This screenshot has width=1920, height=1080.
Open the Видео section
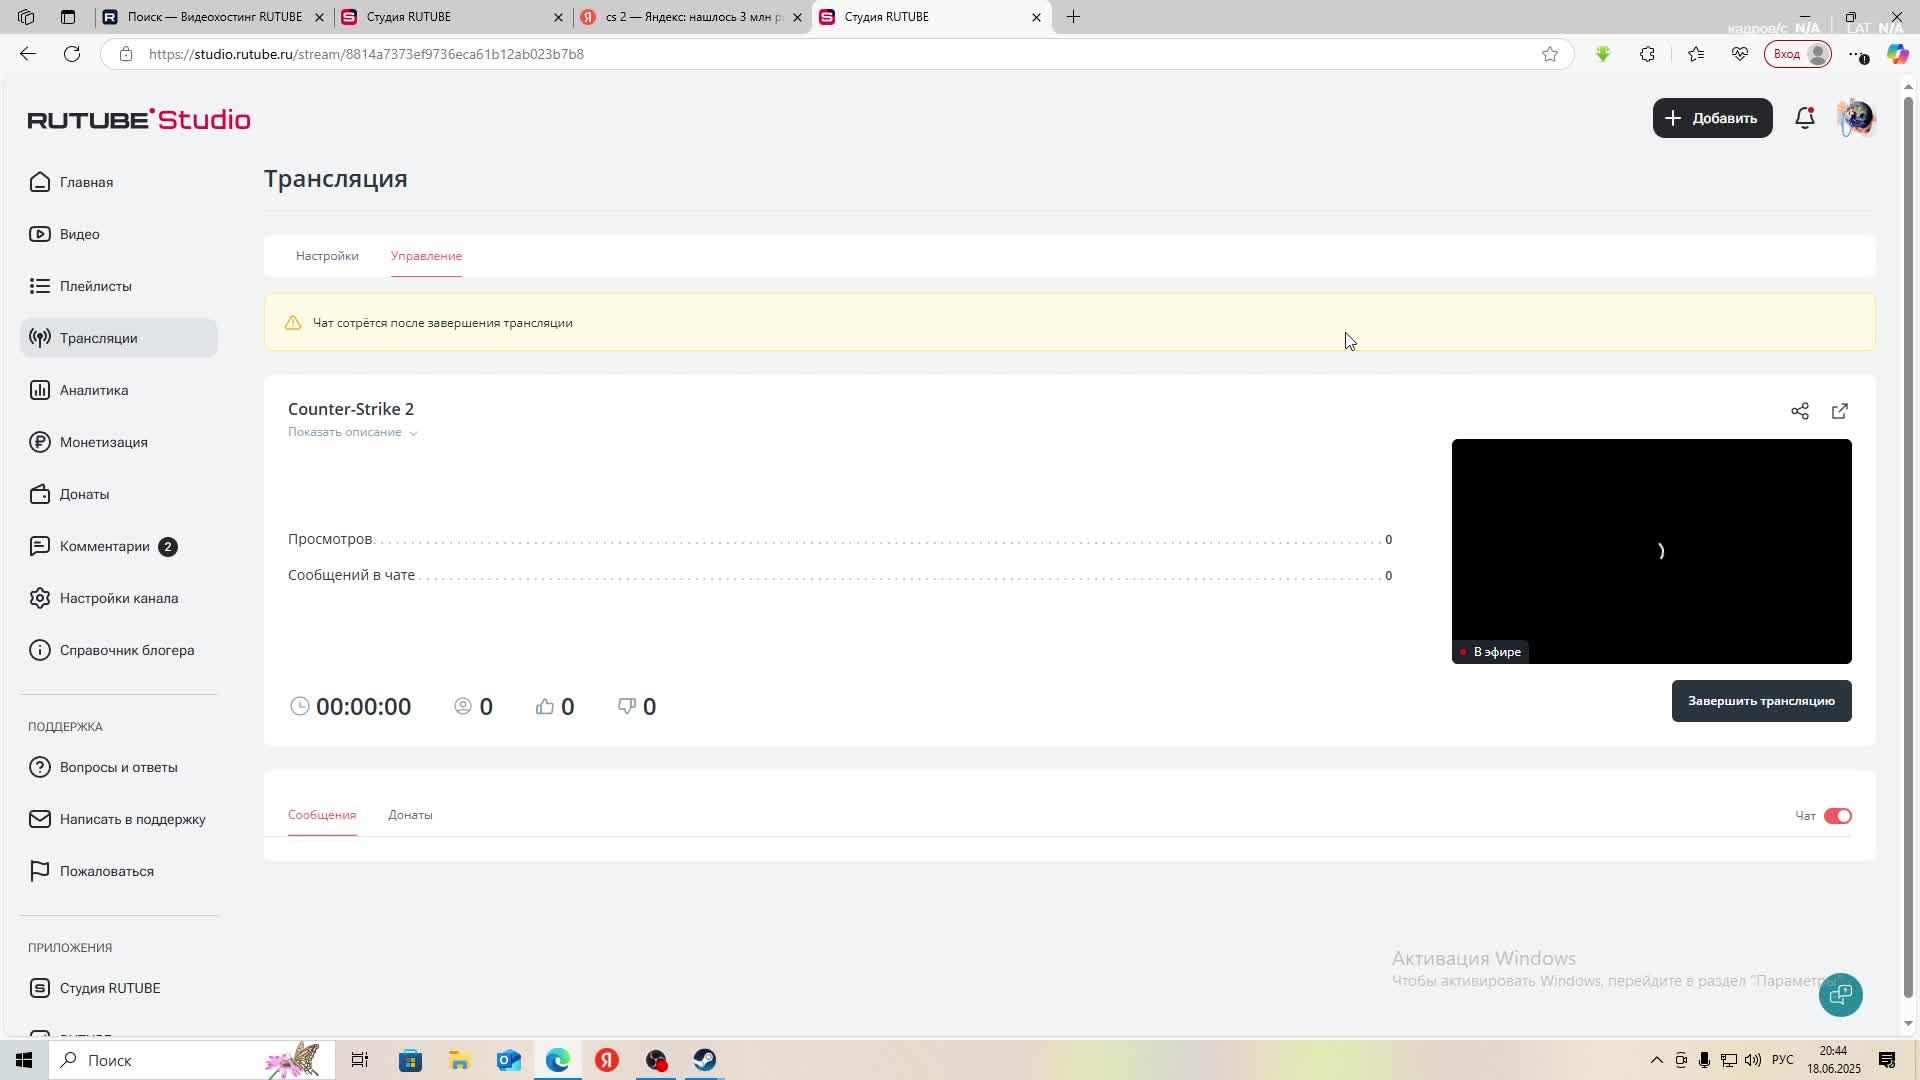[118, 234]
